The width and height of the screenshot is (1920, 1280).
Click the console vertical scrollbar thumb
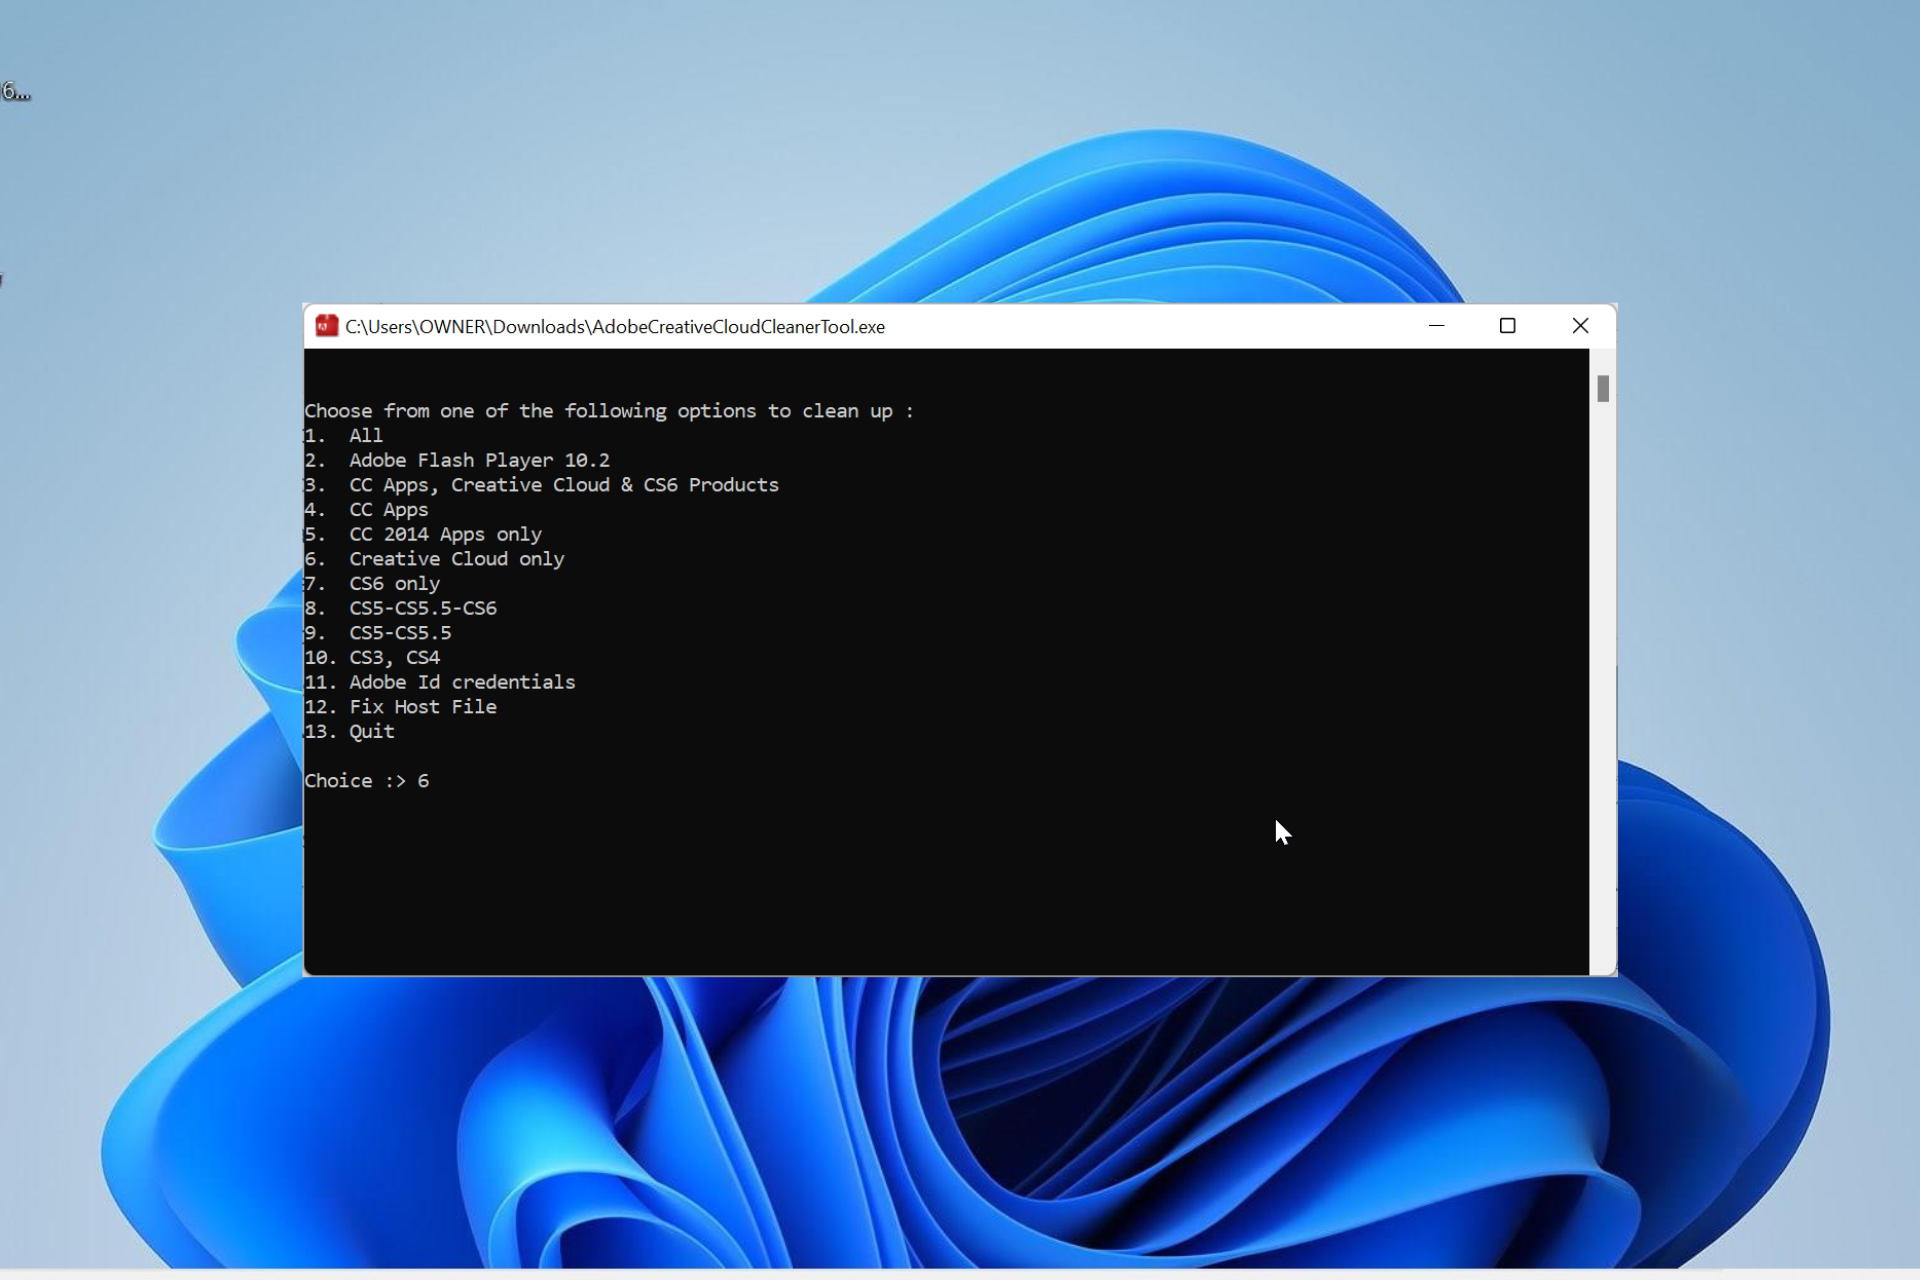tap(1602, 388)
